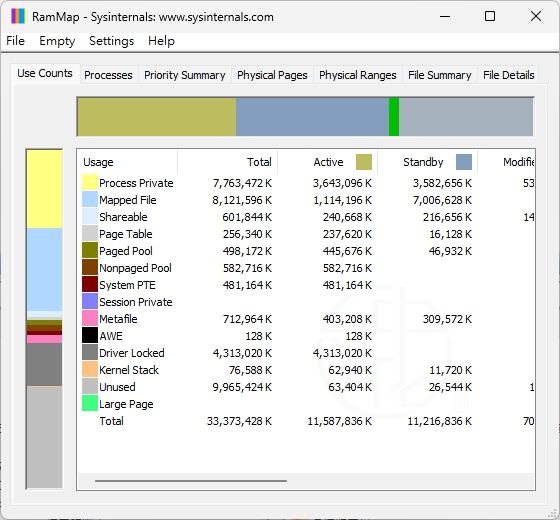Viewport: 560px width, 520px height.
Task: Click the brown Nonpaged Pool color swatch
Action: [x=90, y=267]
